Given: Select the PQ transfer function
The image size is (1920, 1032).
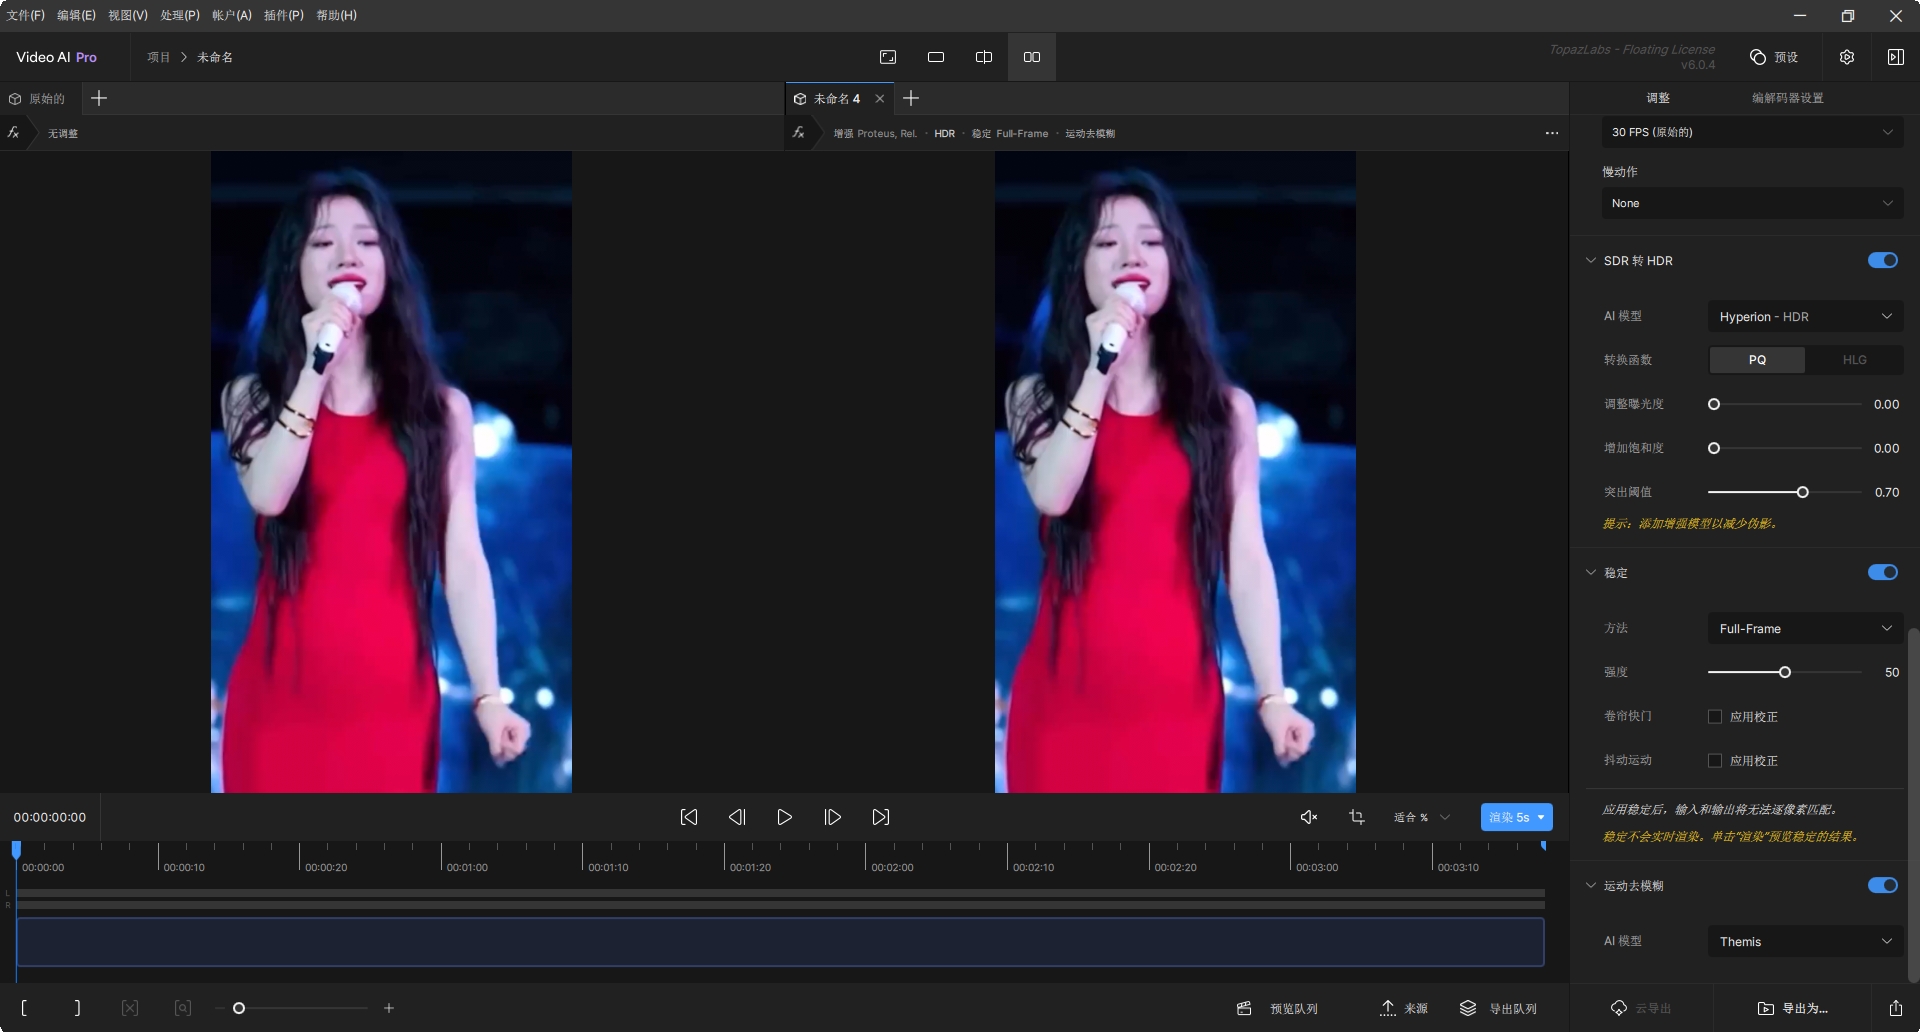Looking at the screenshot, I should pyautogui.click(x=1757, y=360).
